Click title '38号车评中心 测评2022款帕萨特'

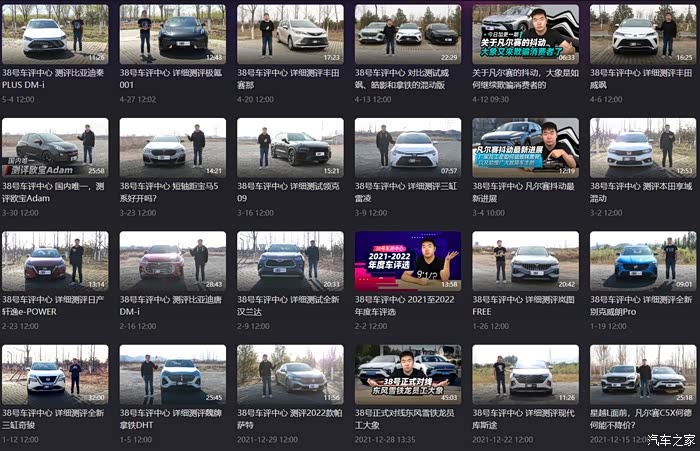click(x=290, y=419)
